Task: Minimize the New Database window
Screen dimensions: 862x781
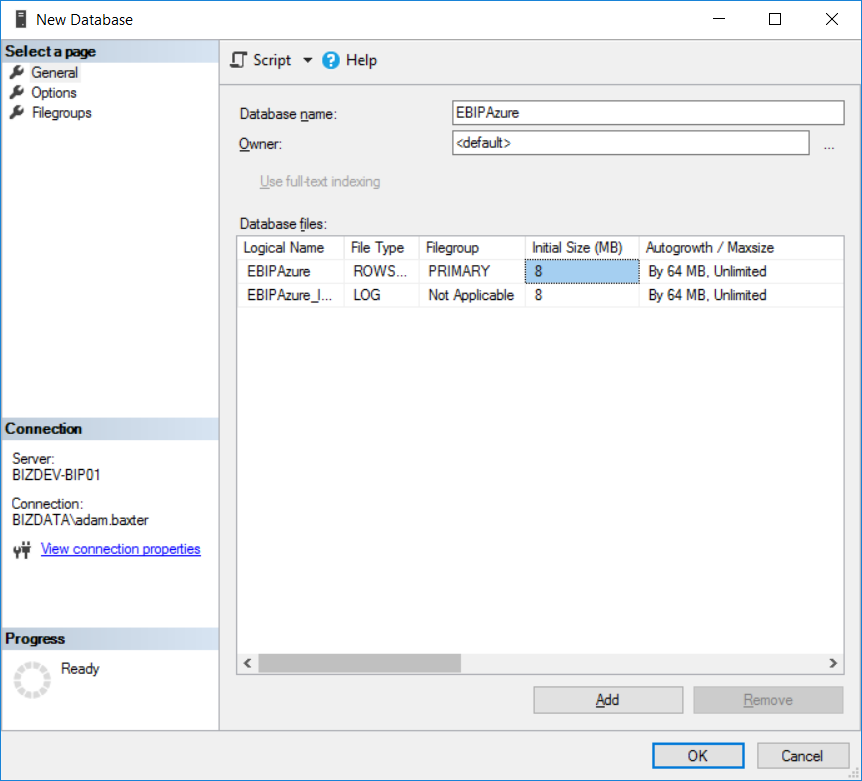Action: [x=719, y=19]
